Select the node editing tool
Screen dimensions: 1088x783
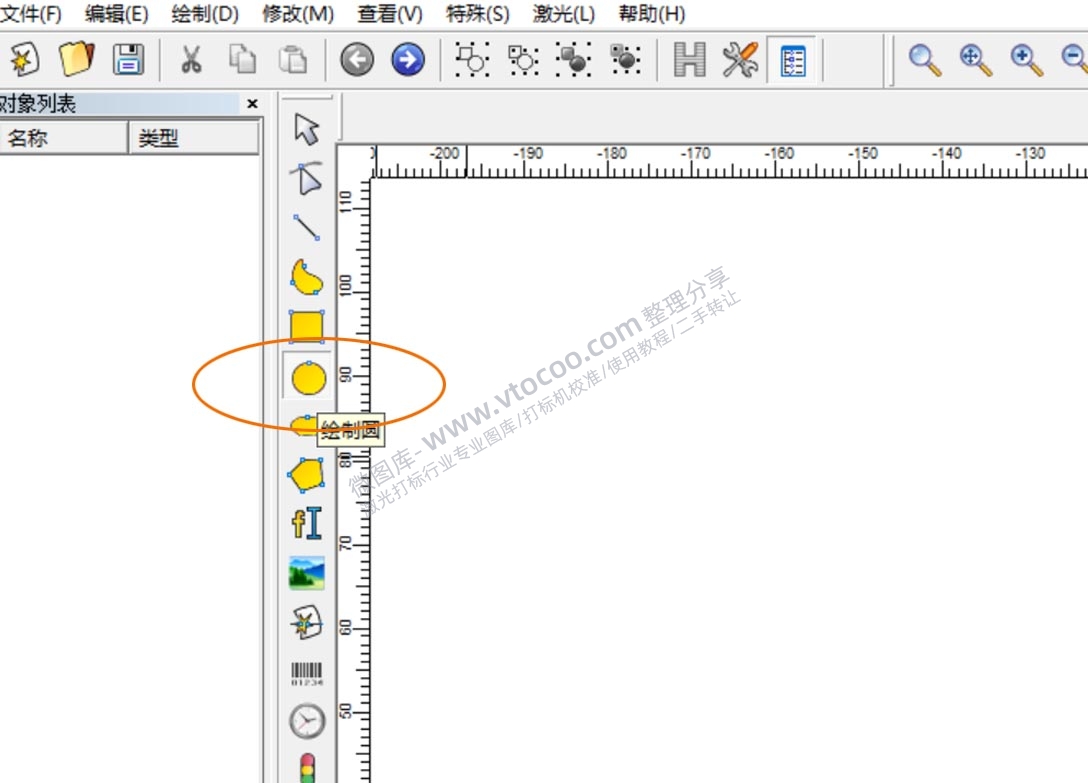coord(307,178)
